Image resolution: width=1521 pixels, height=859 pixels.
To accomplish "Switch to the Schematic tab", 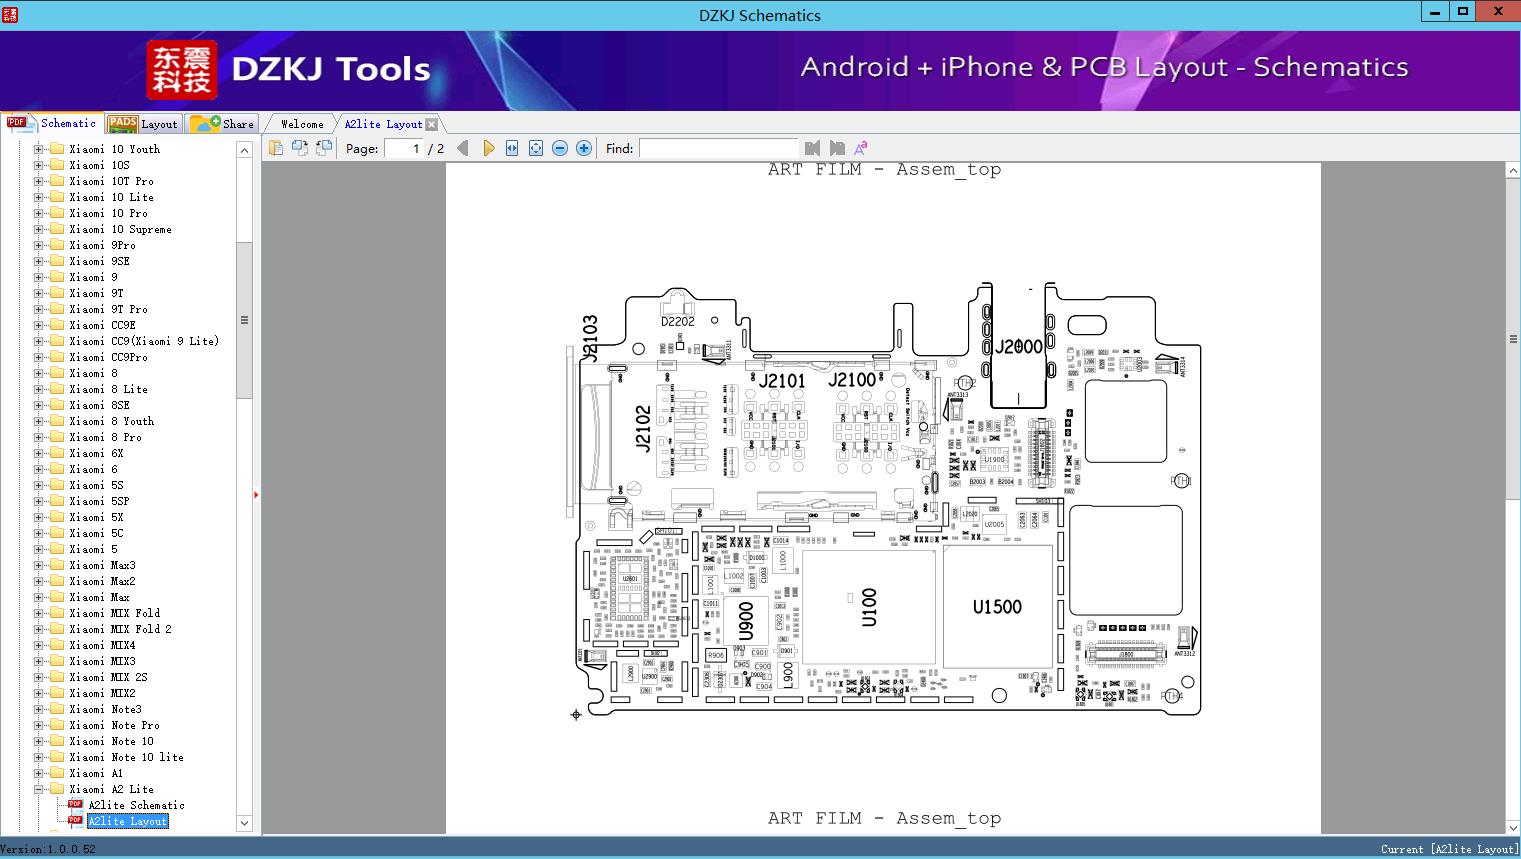I will pos(52,123).
